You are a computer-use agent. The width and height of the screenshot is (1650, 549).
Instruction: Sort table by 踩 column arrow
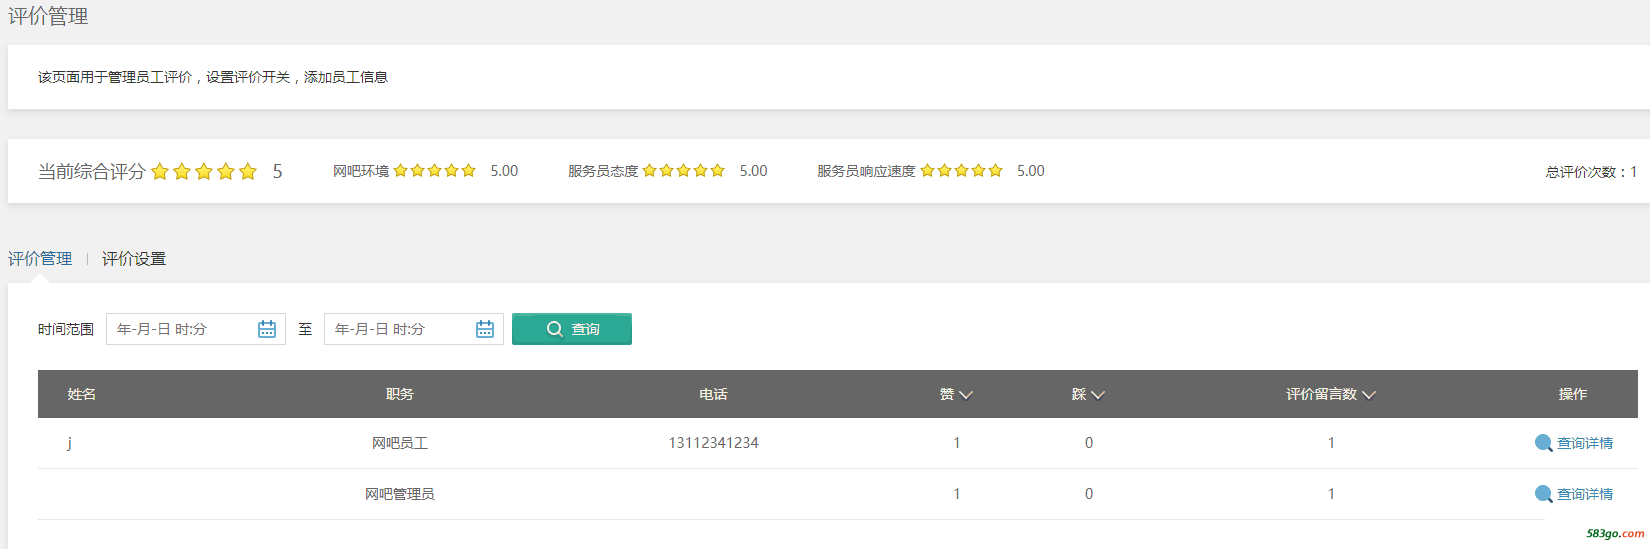(1098, 395)
